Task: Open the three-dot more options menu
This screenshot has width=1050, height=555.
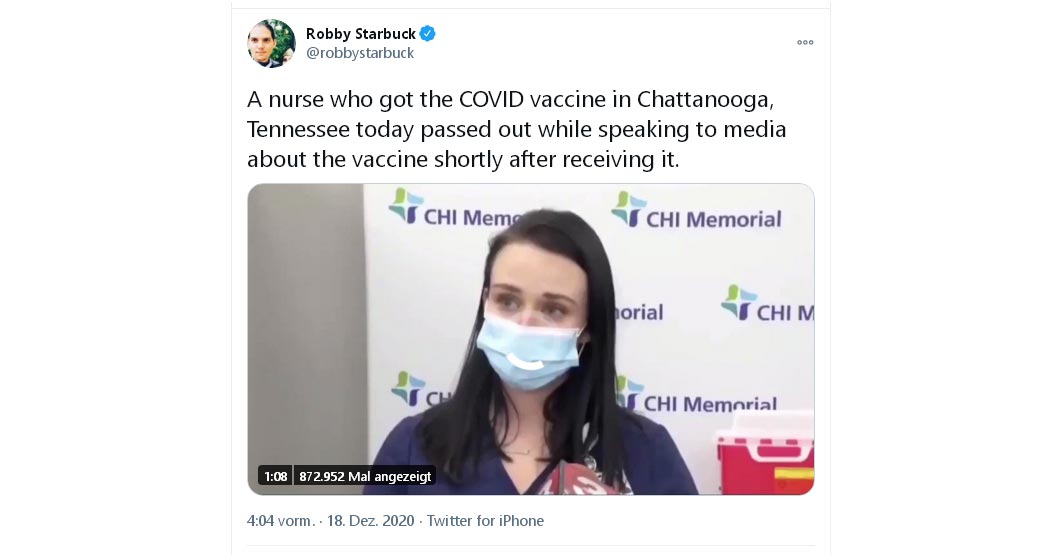Action: click(805, 42)
